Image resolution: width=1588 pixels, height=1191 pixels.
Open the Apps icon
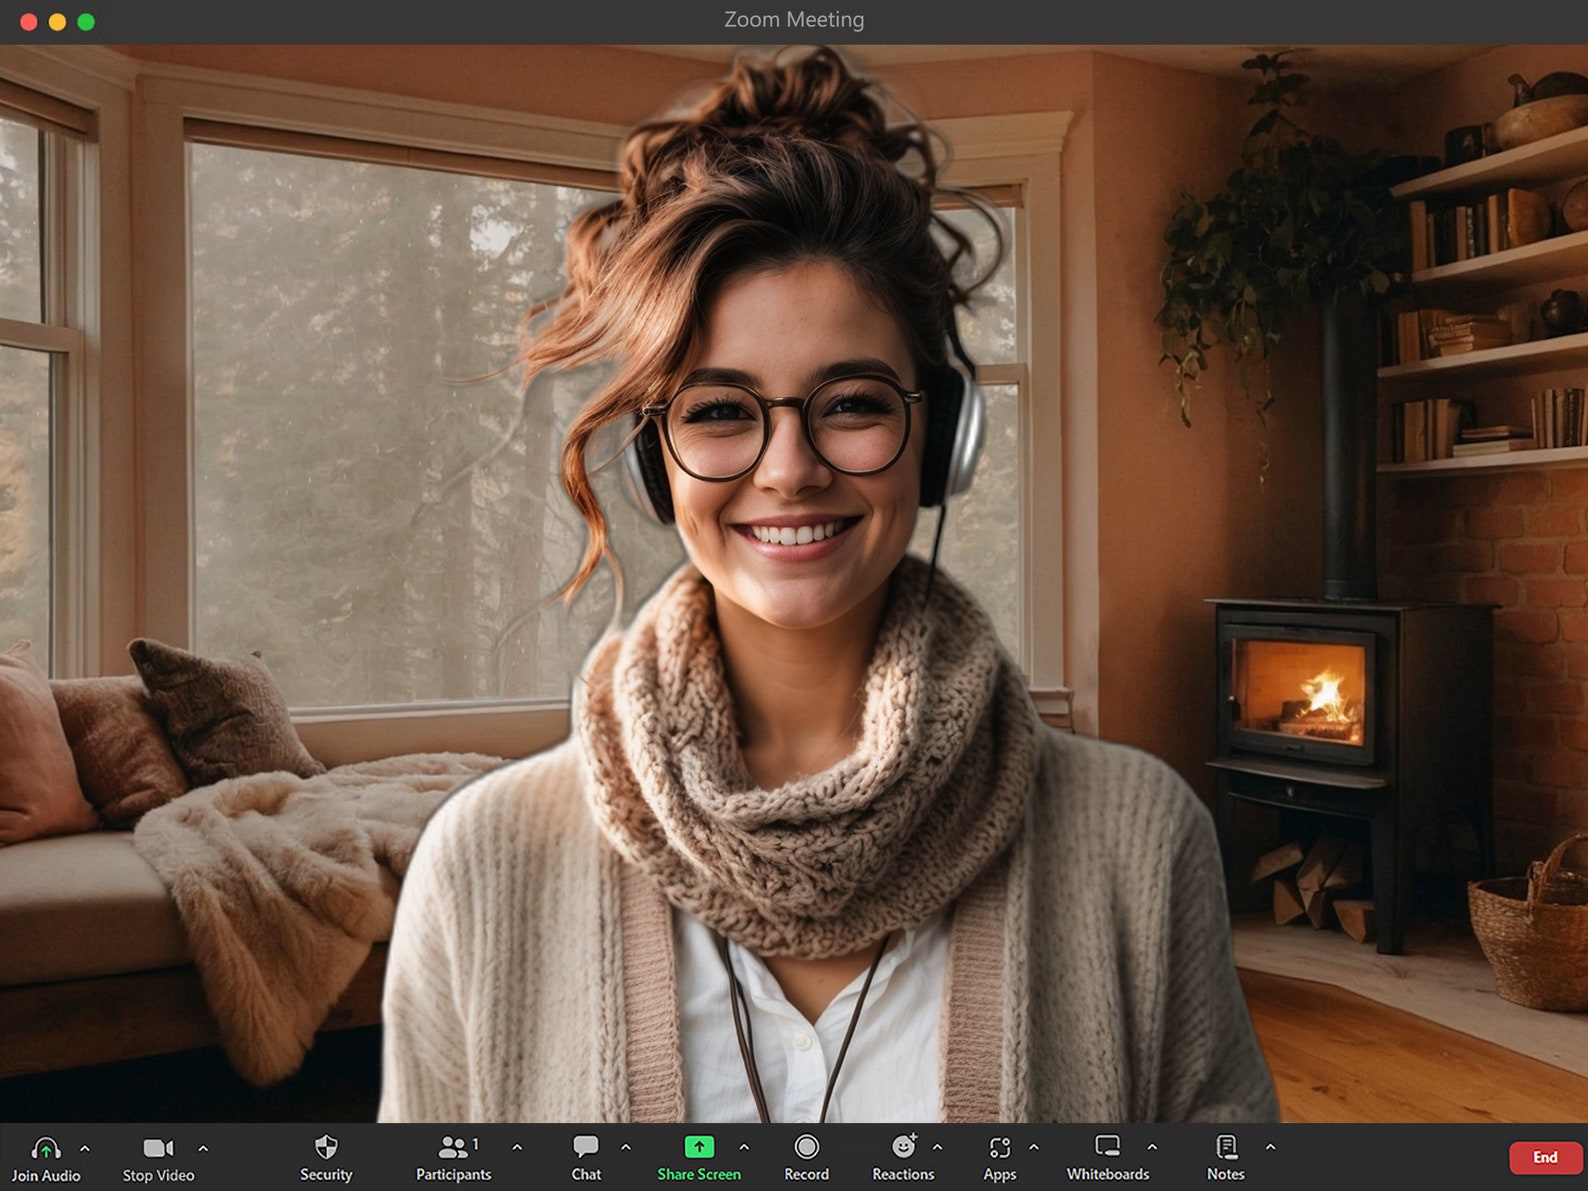coord(1000,1147)
